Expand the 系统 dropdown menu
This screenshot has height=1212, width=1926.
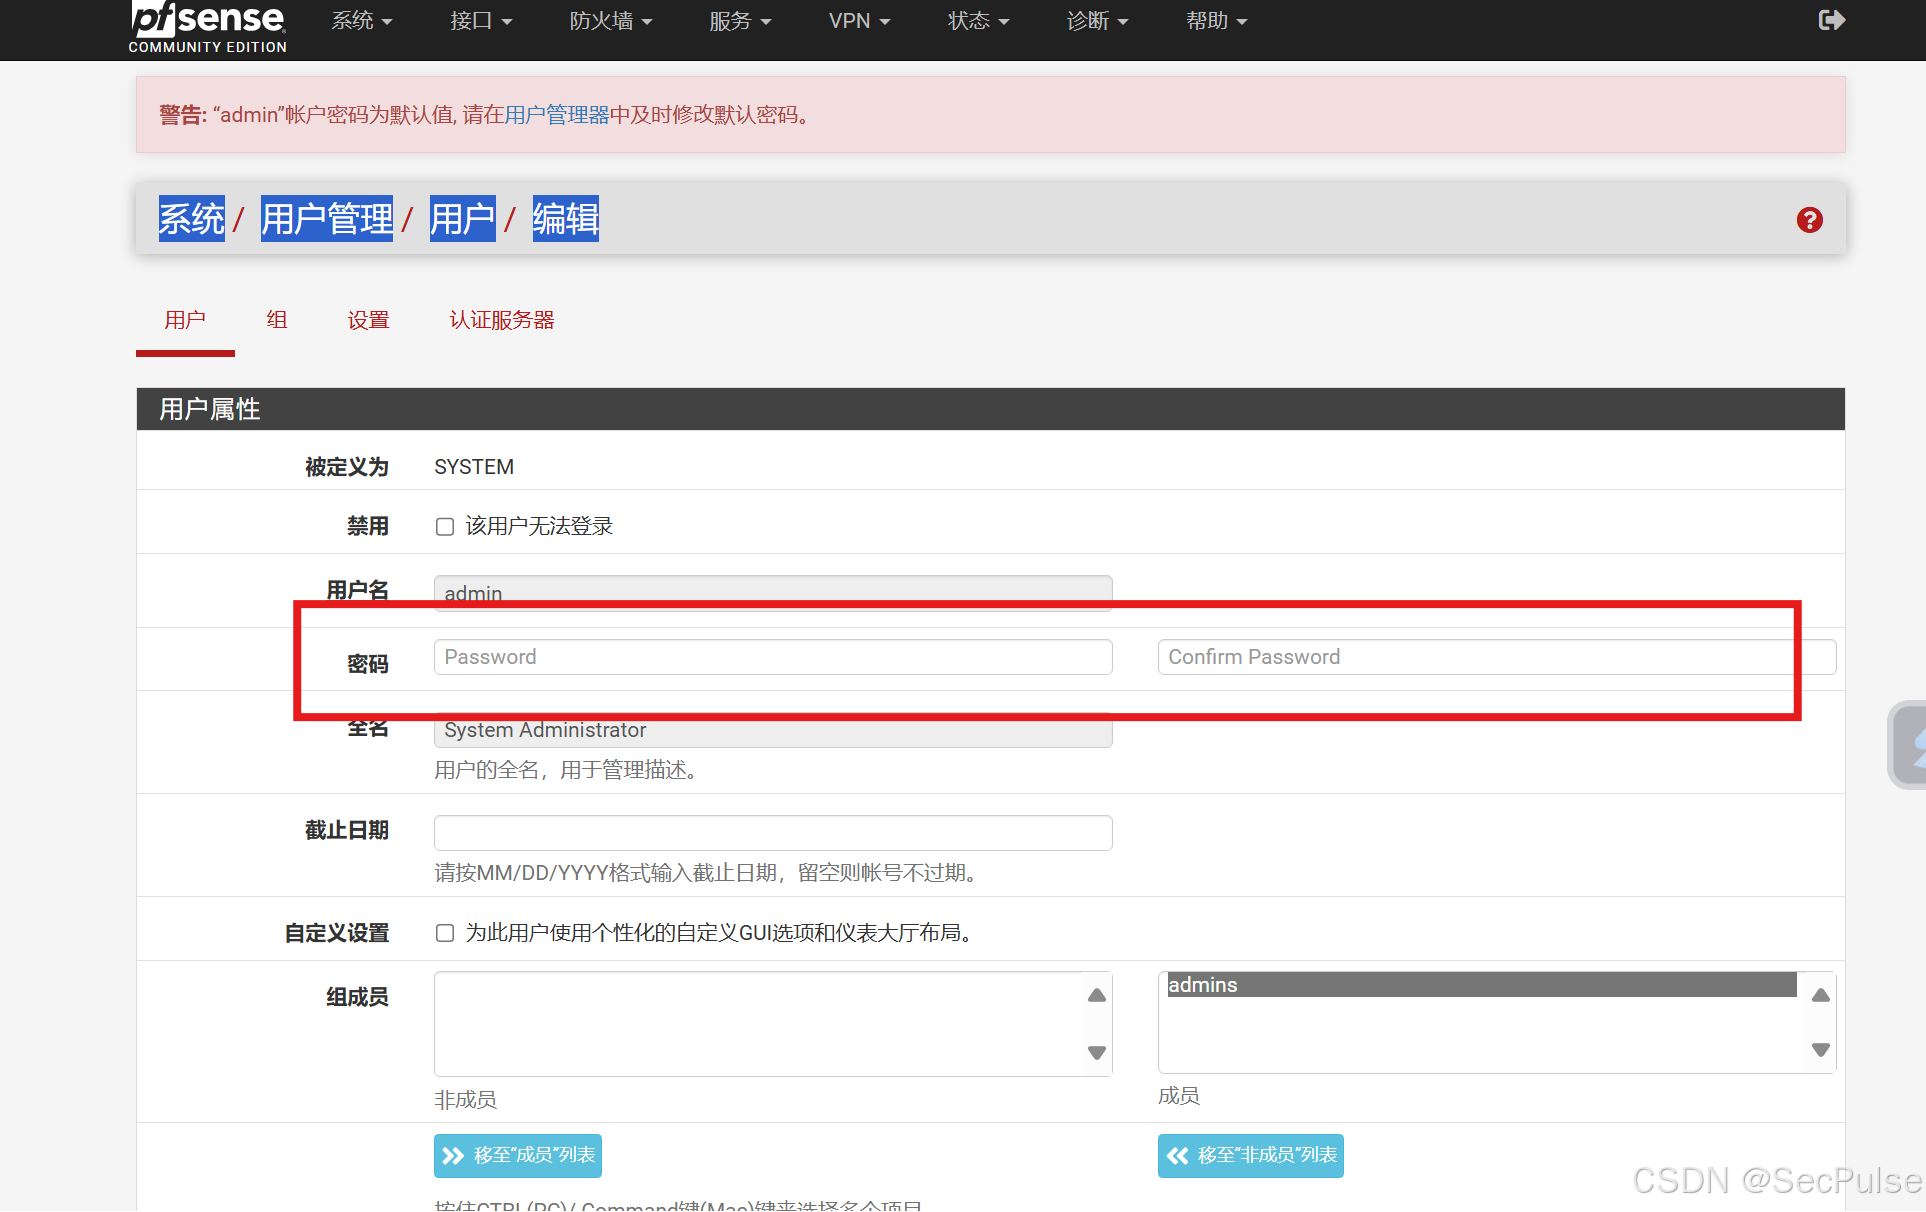[x=361, y=21]
